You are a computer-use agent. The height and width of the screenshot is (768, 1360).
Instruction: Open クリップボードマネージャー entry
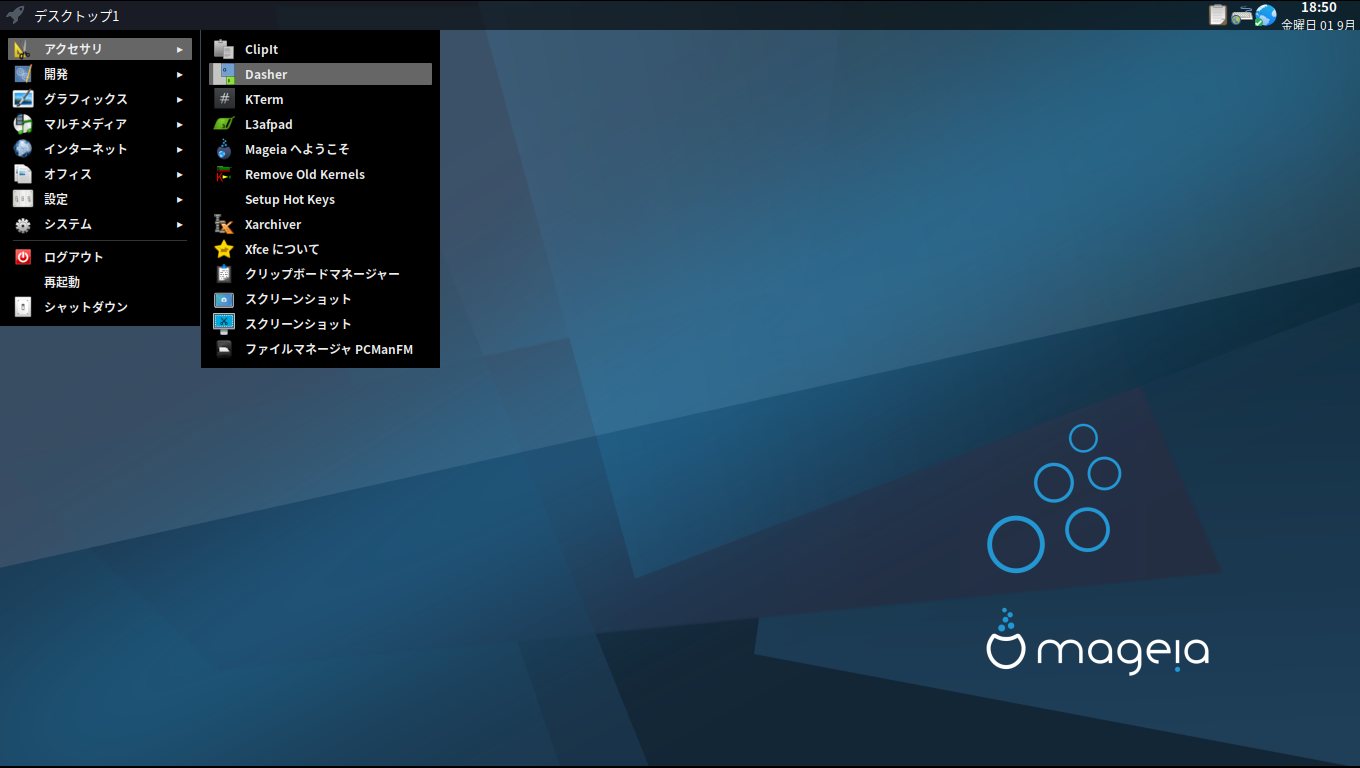320,274
